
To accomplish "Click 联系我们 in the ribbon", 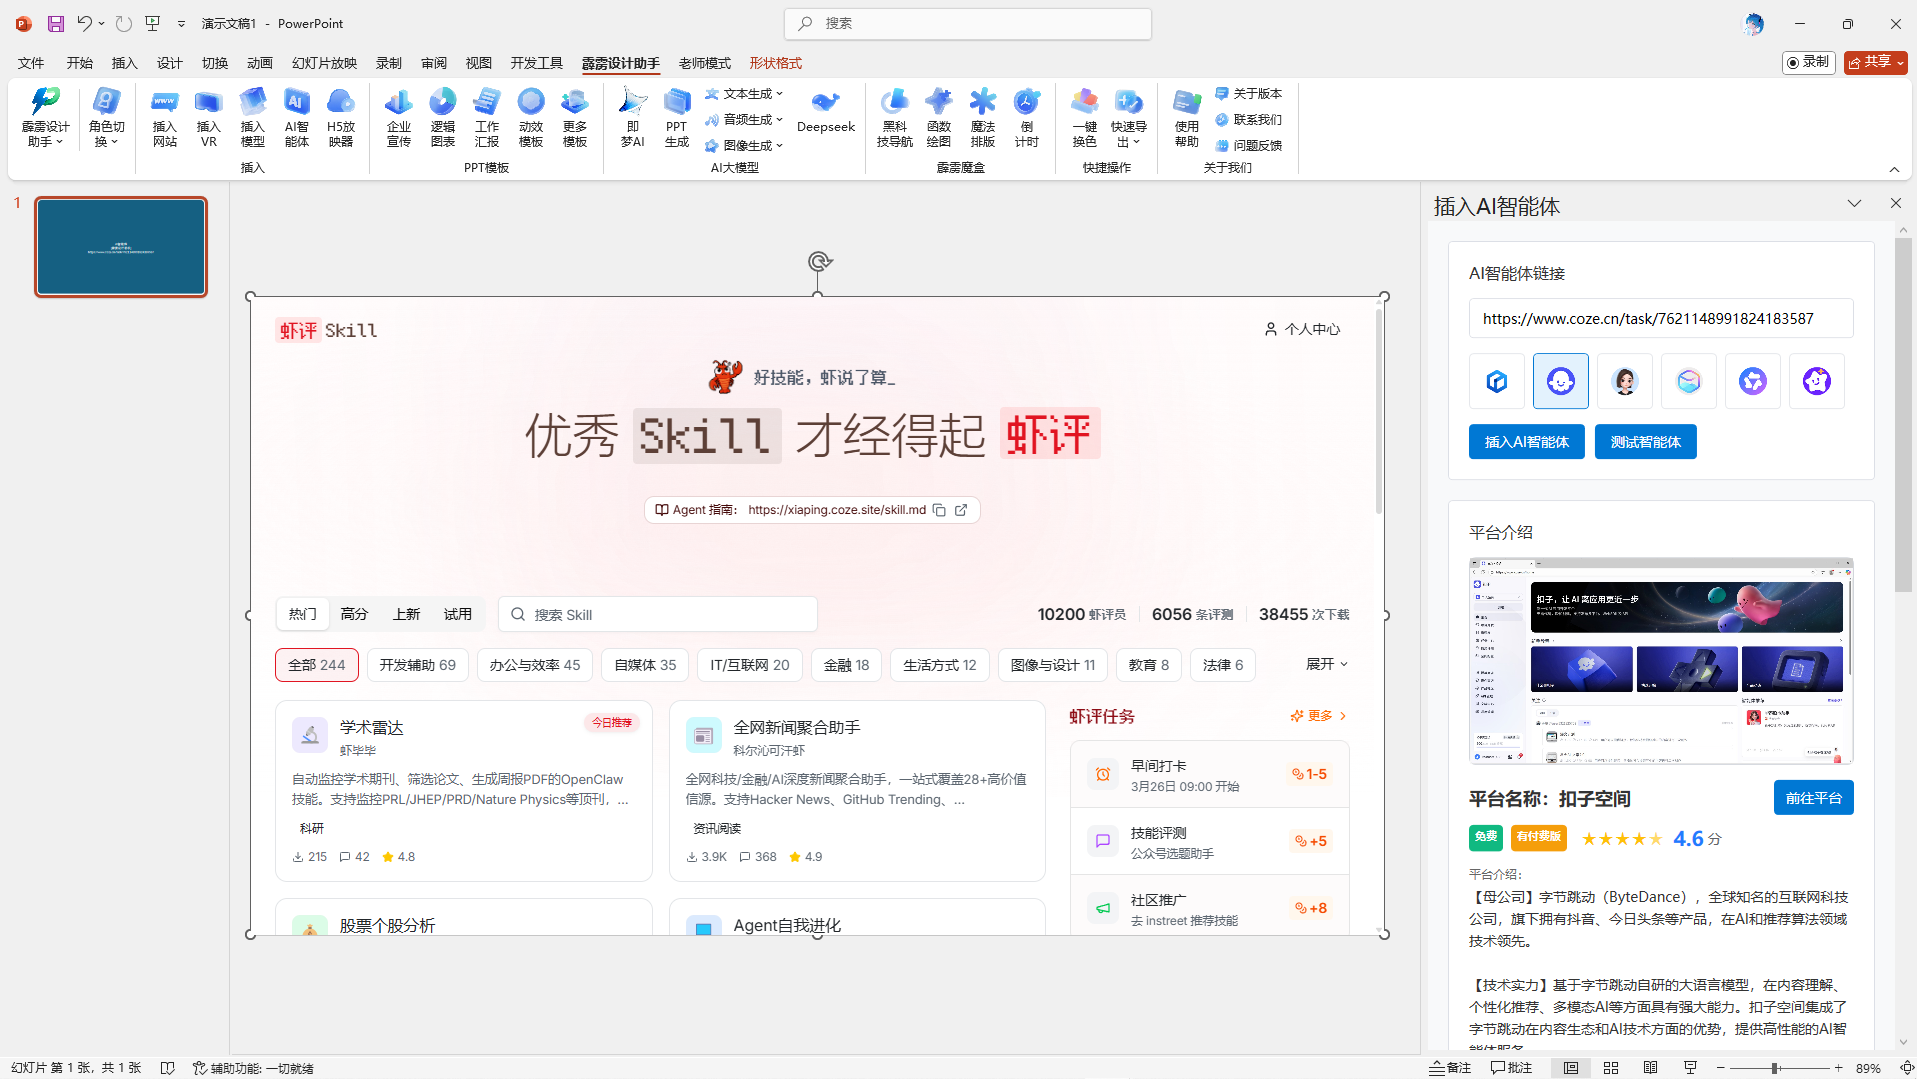I will 1249,119.
